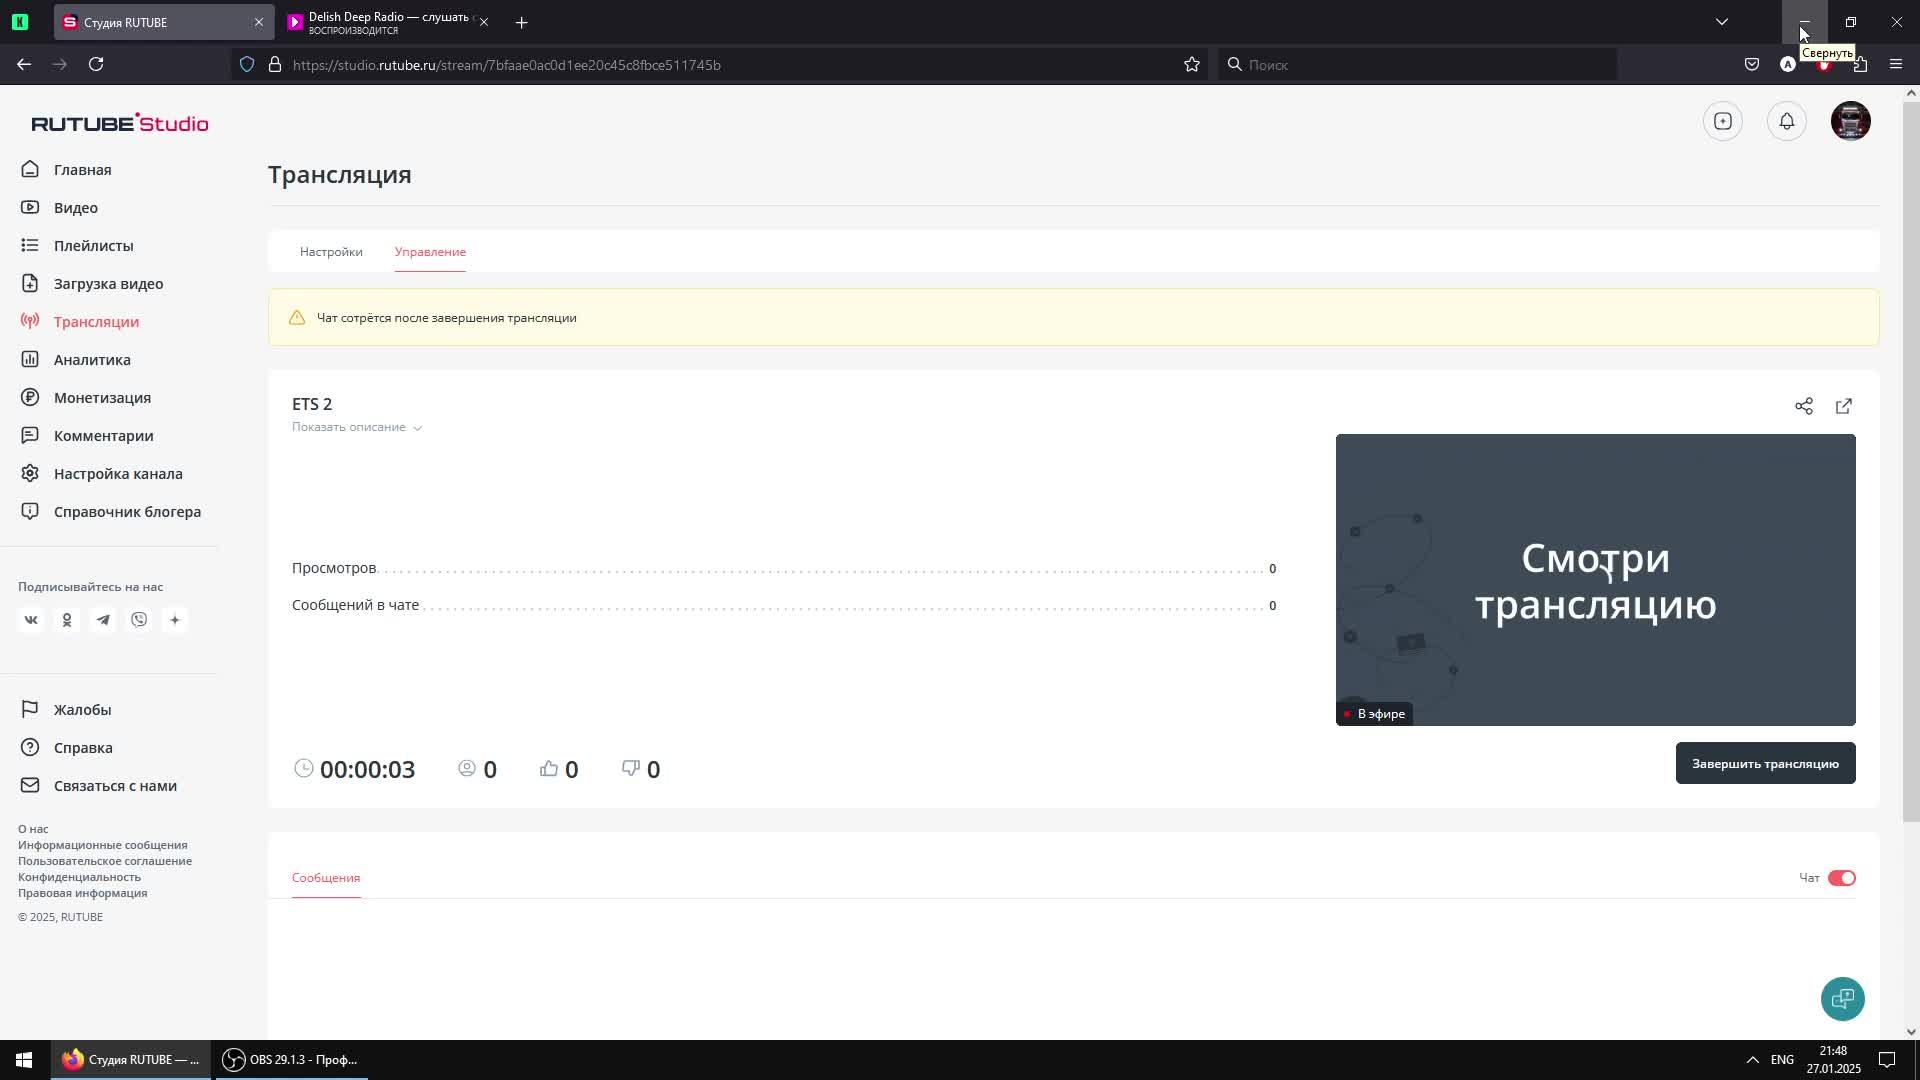The height and width of the screenshot is (1080, 1920).
Task: Open the user profile avatar
Action: tap(1851, 121)
